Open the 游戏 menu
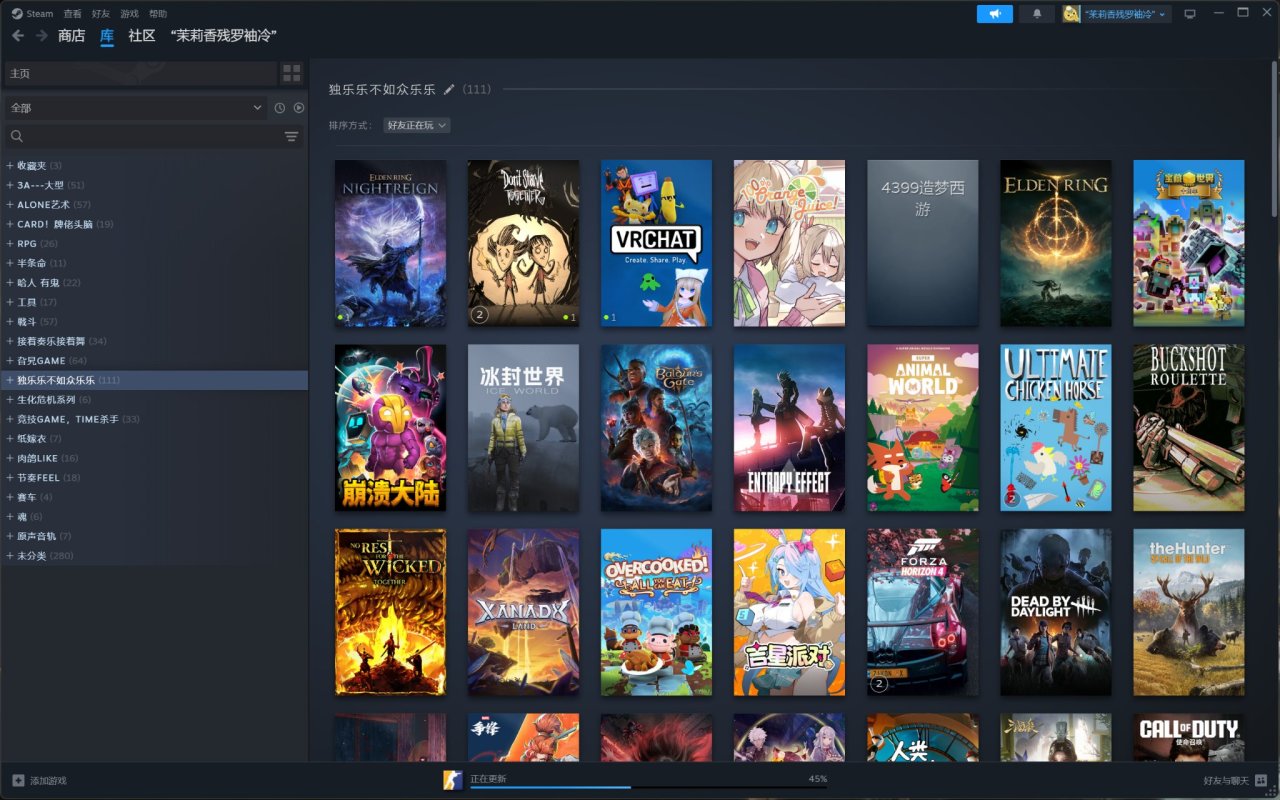The width and height of the screenshot is (1280, 800). point(129,14)
